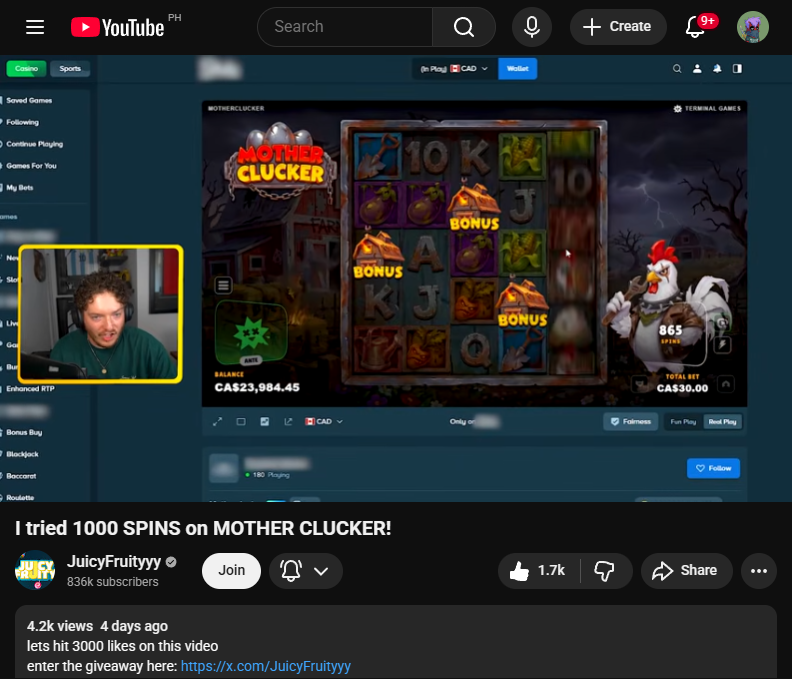Click the CA$23,984.45 balance value
792x679 pixels.
click(x=257, y=387)
